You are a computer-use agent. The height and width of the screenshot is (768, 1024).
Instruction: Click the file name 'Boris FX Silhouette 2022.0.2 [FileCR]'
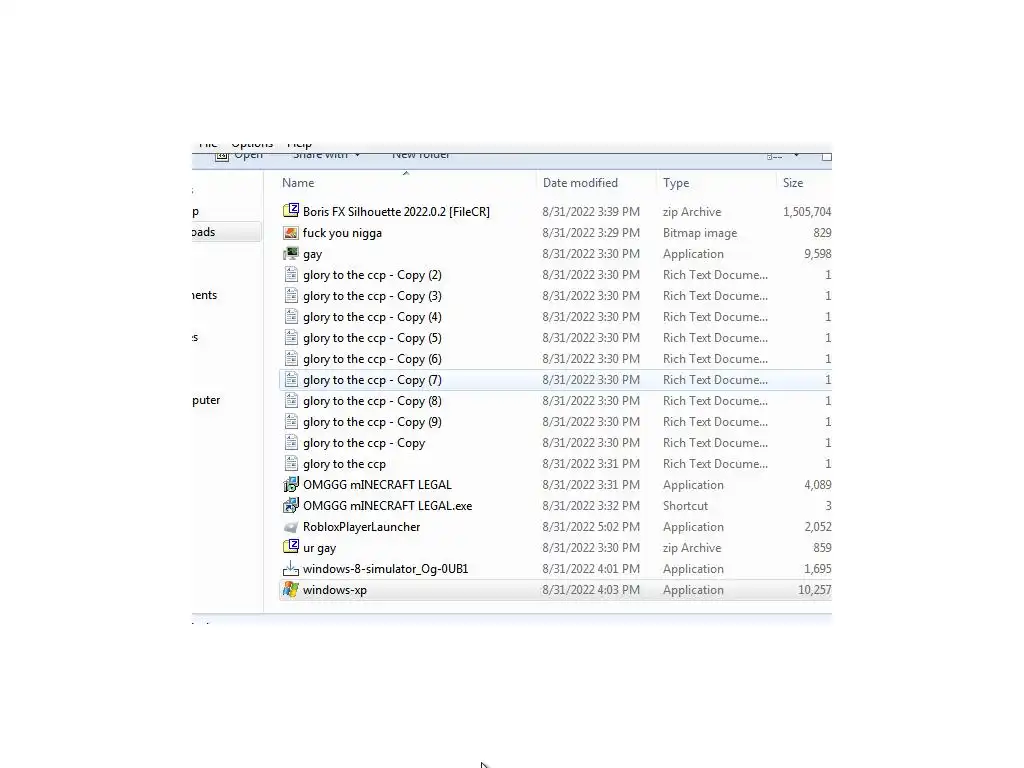(396, 212)
